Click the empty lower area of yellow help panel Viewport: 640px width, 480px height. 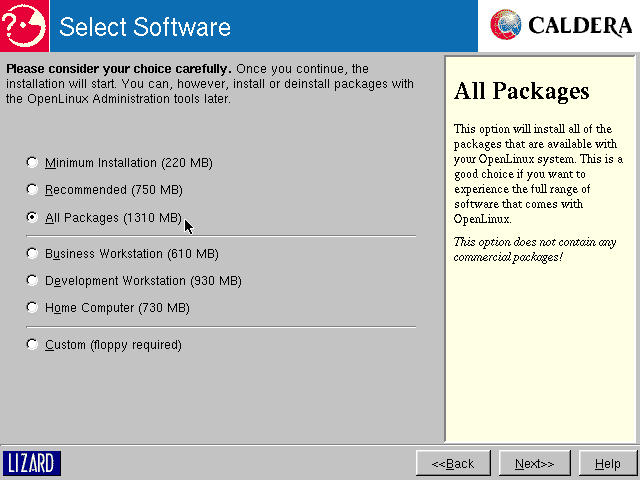click(539, 360)
